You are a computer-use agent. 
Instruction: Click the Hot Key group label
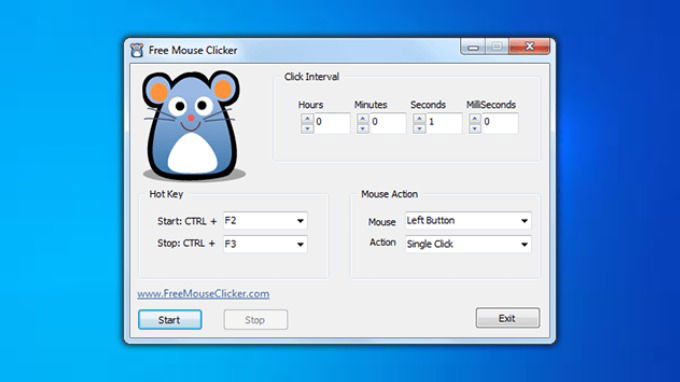tap(166, 194)
